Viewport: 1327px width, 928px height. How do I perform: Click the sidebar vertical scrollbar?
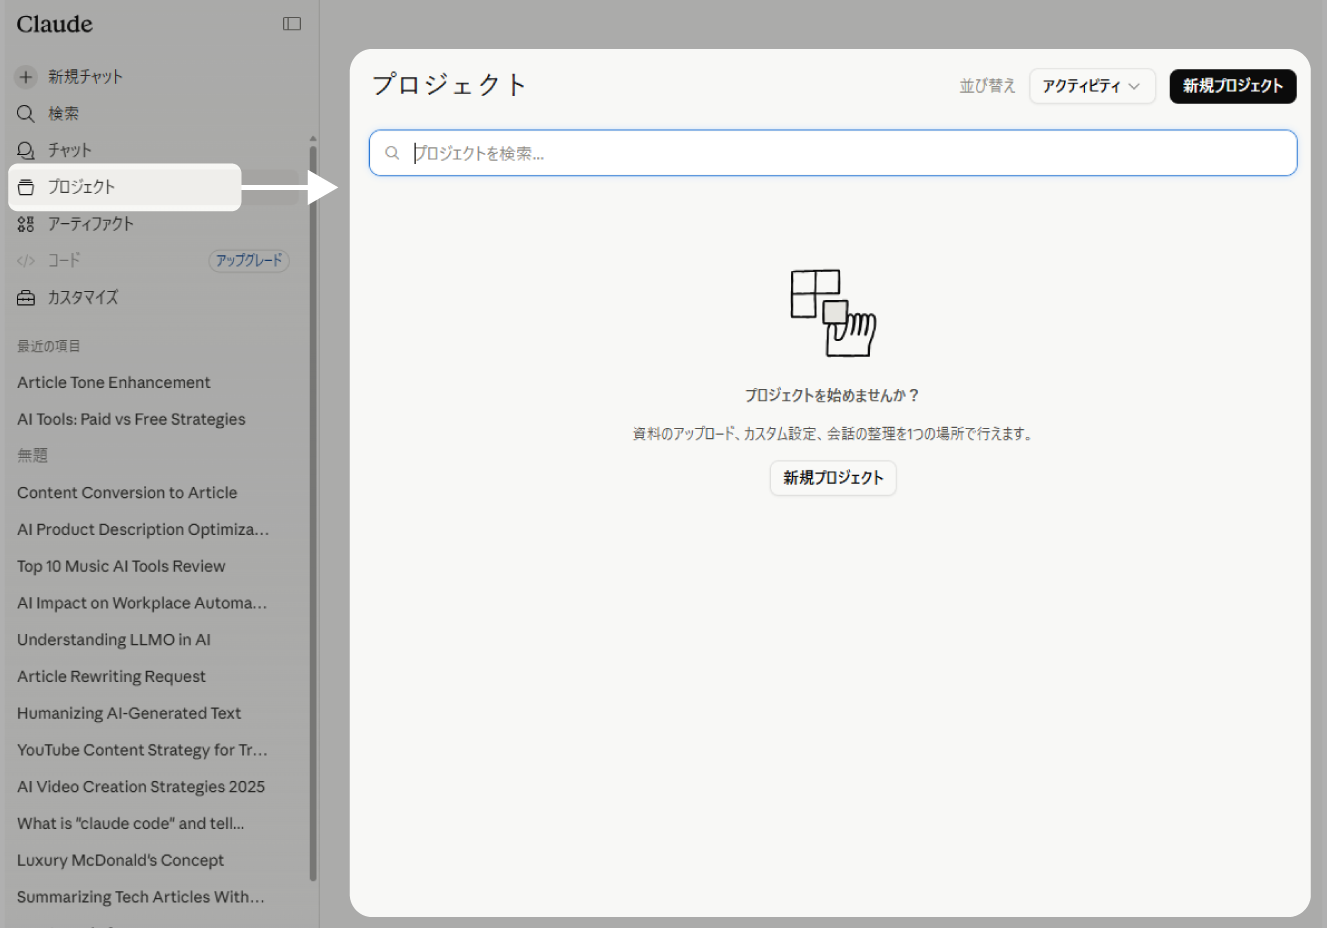313,510
